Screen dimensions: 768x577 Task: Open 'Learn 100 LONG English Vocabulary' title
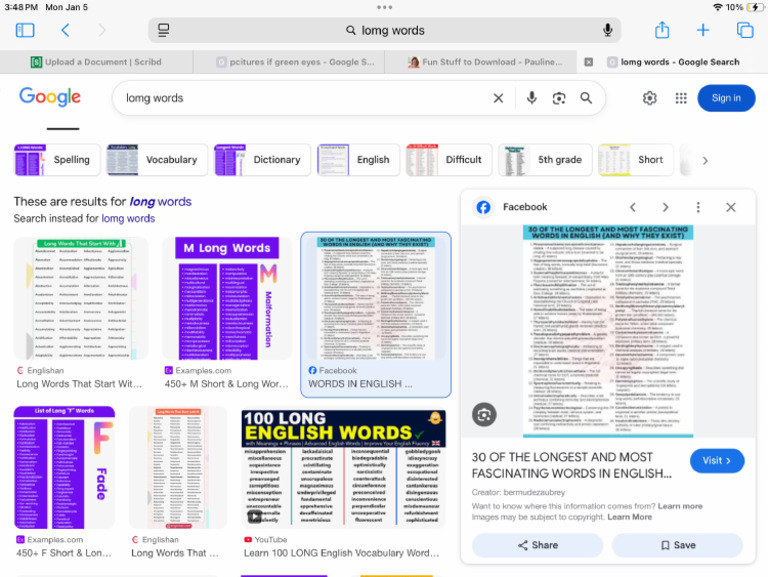pos(341,553)
